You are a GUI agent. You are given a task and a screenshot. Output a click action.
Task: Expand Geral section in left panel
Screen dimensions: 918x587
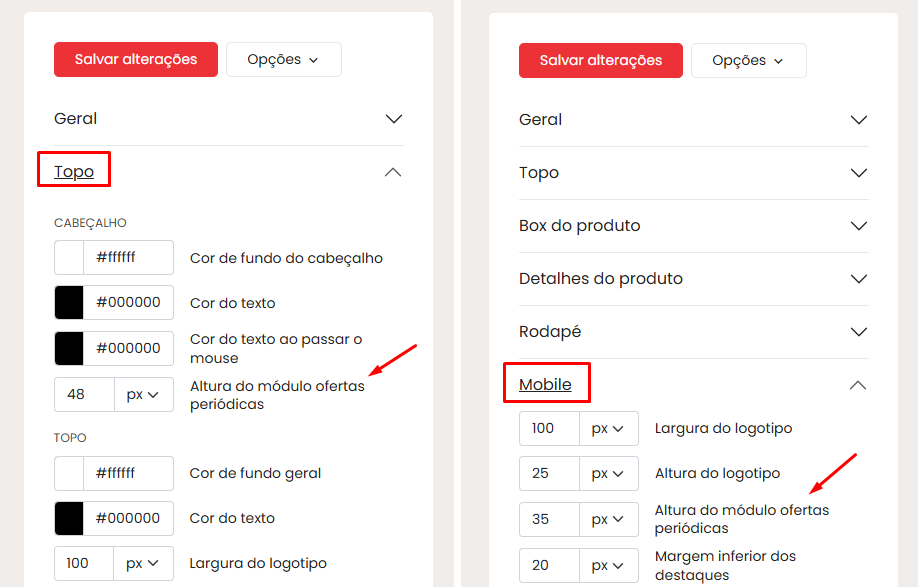click(393, 119)
